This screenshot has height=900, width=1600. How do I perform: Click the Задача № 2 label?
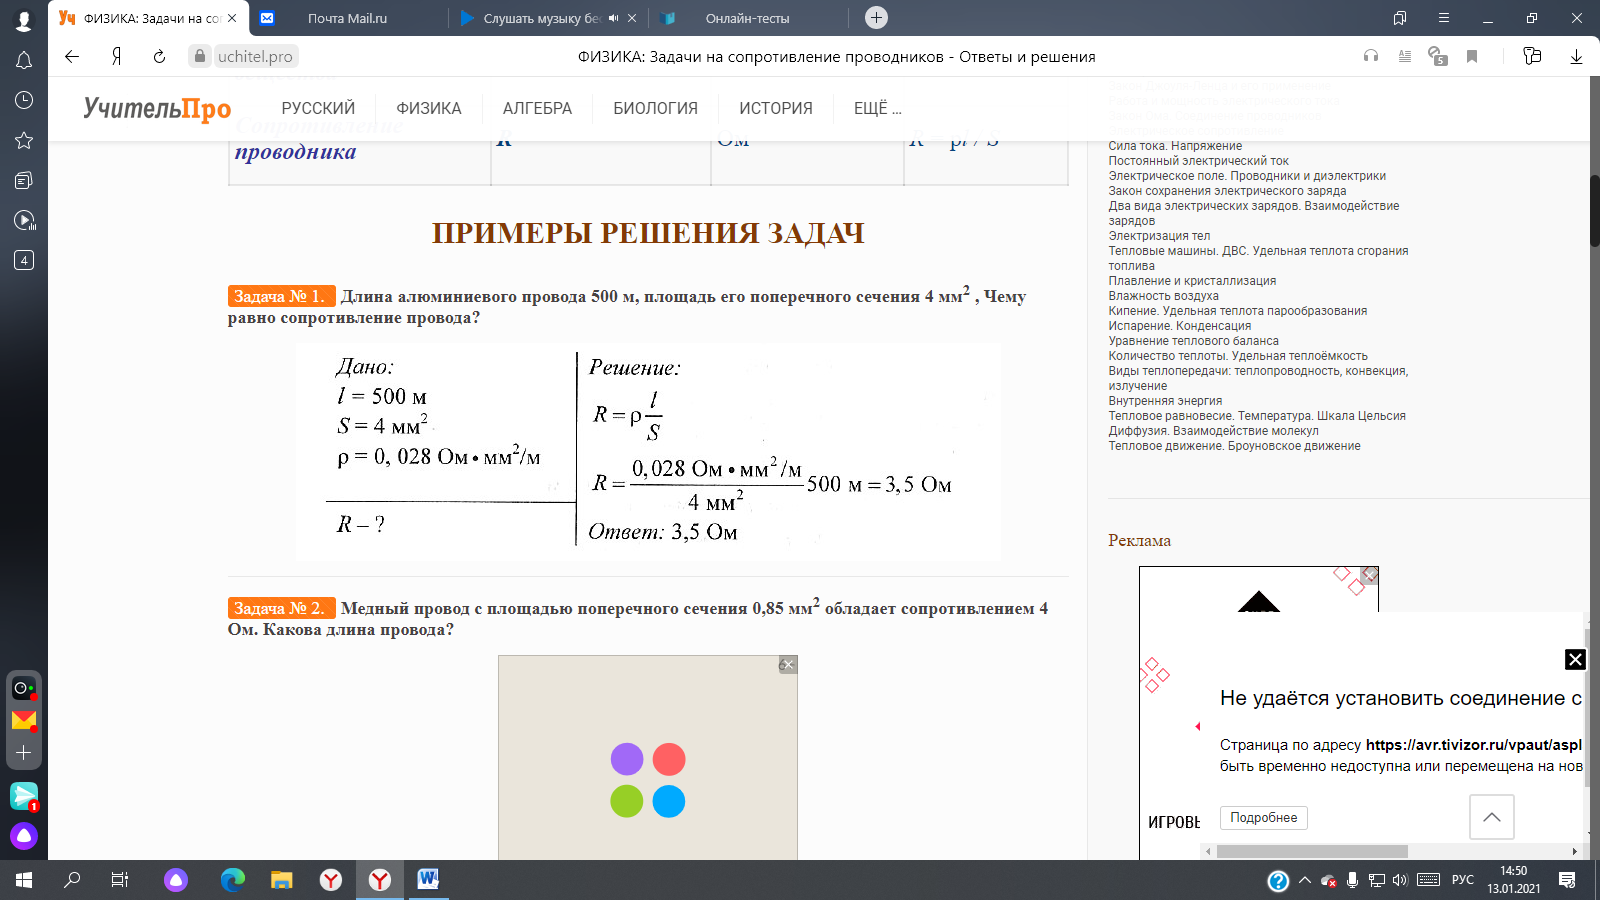pyautogui.click(x=280, y=608)
